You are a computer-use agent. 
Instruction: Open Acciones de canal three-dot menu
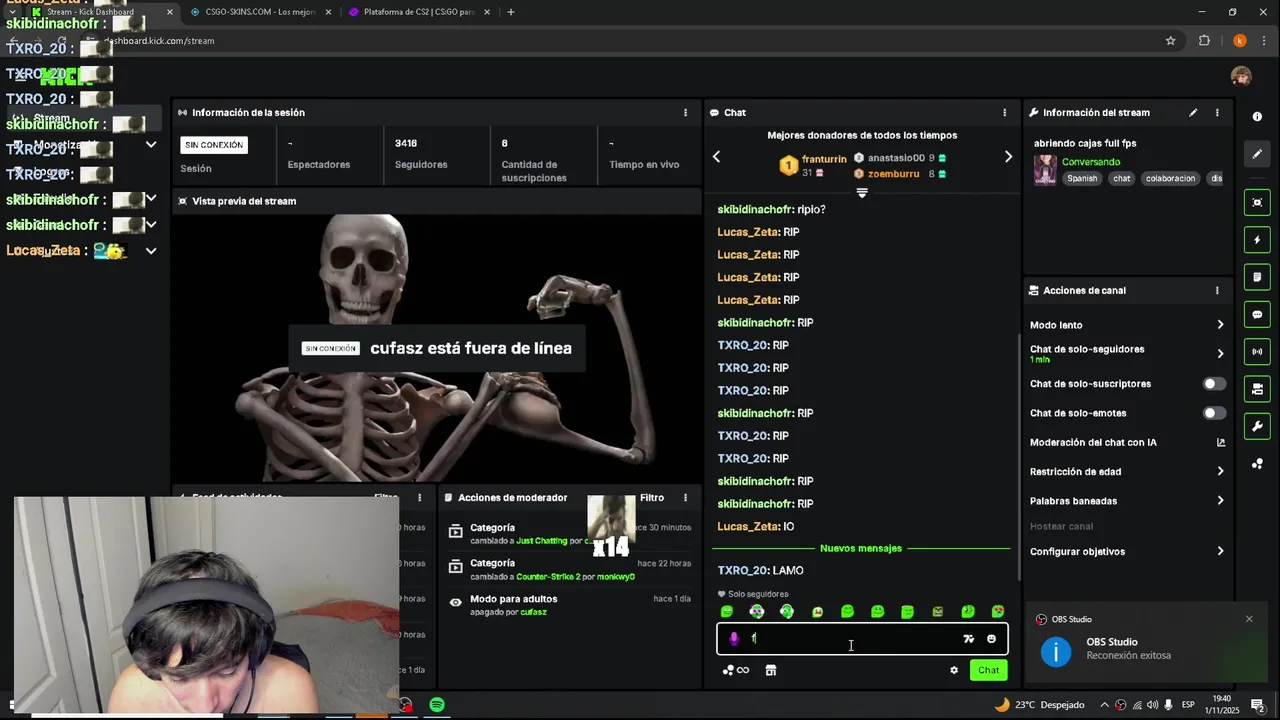pos(1217,291)
